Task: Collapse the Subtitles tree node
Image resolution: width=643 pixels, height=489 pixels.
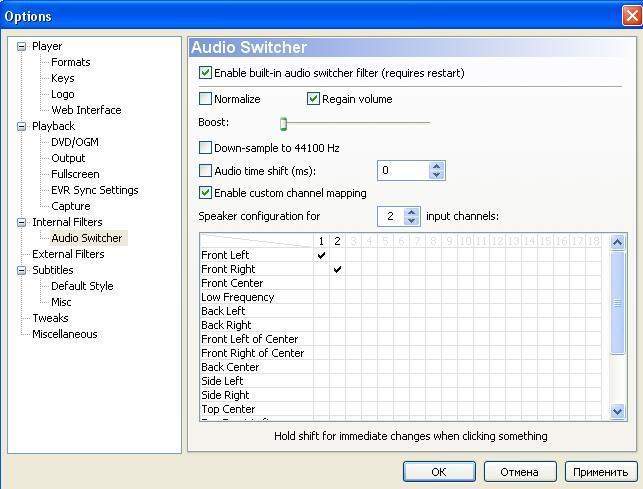Action: 21,270
